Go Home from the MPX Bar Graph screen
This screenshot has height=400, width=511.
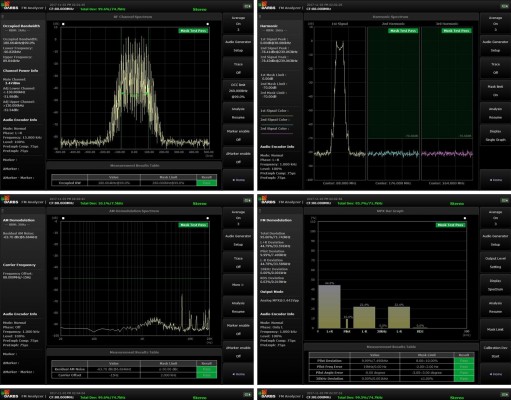[x=495, y=374]
